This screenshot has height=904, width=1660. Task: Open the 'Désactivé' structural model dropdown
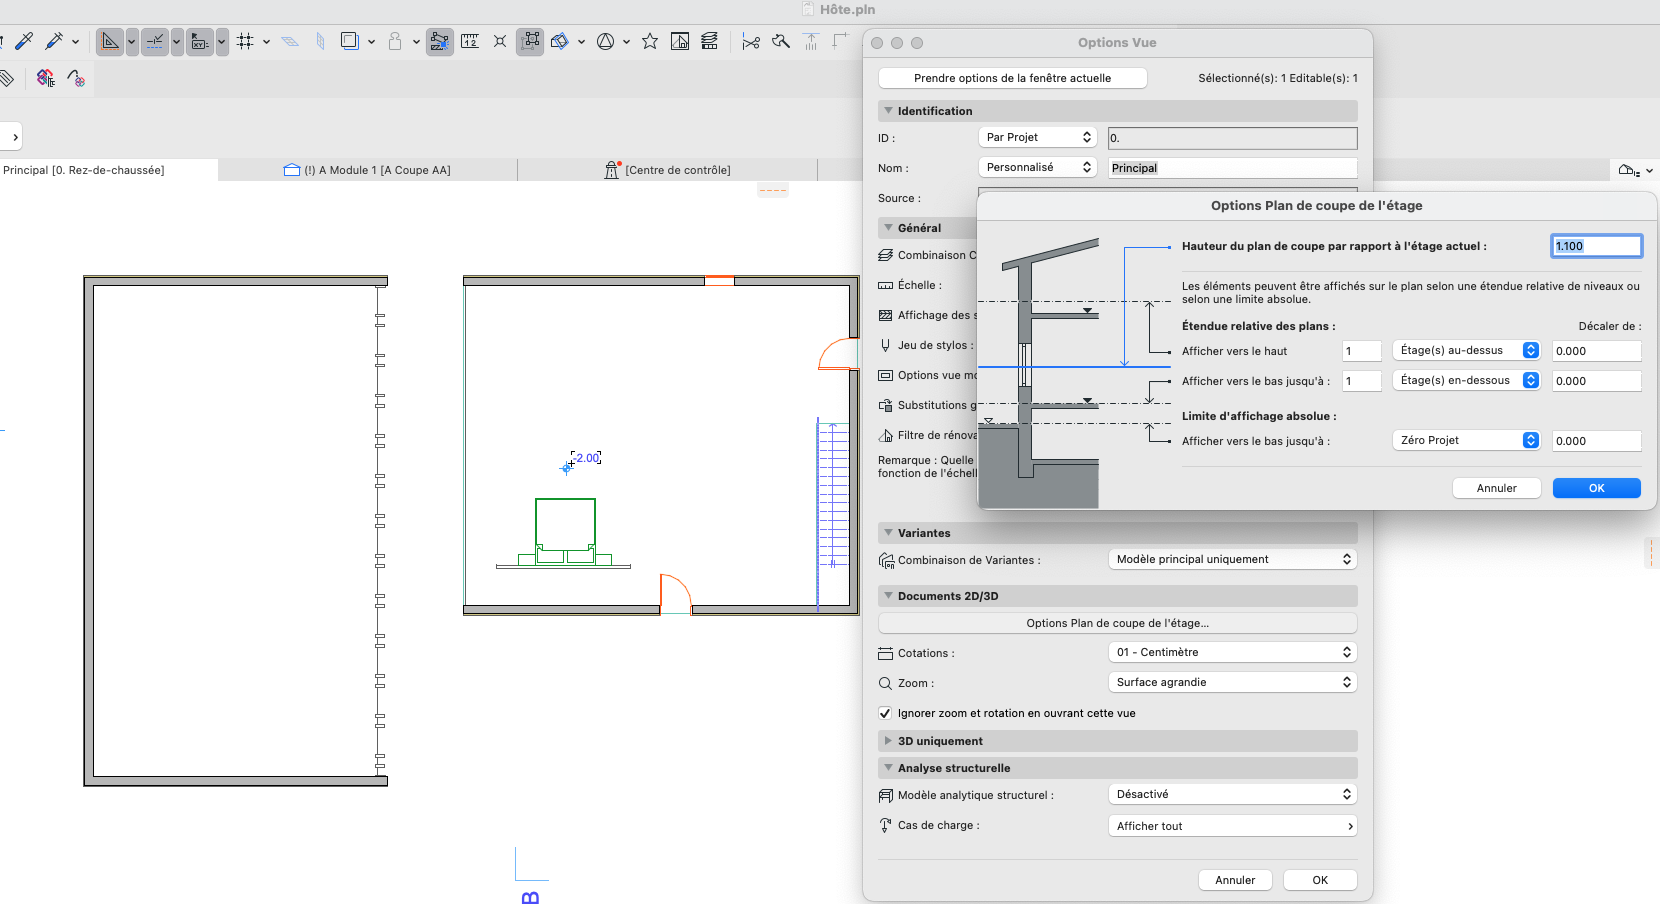1232,794
